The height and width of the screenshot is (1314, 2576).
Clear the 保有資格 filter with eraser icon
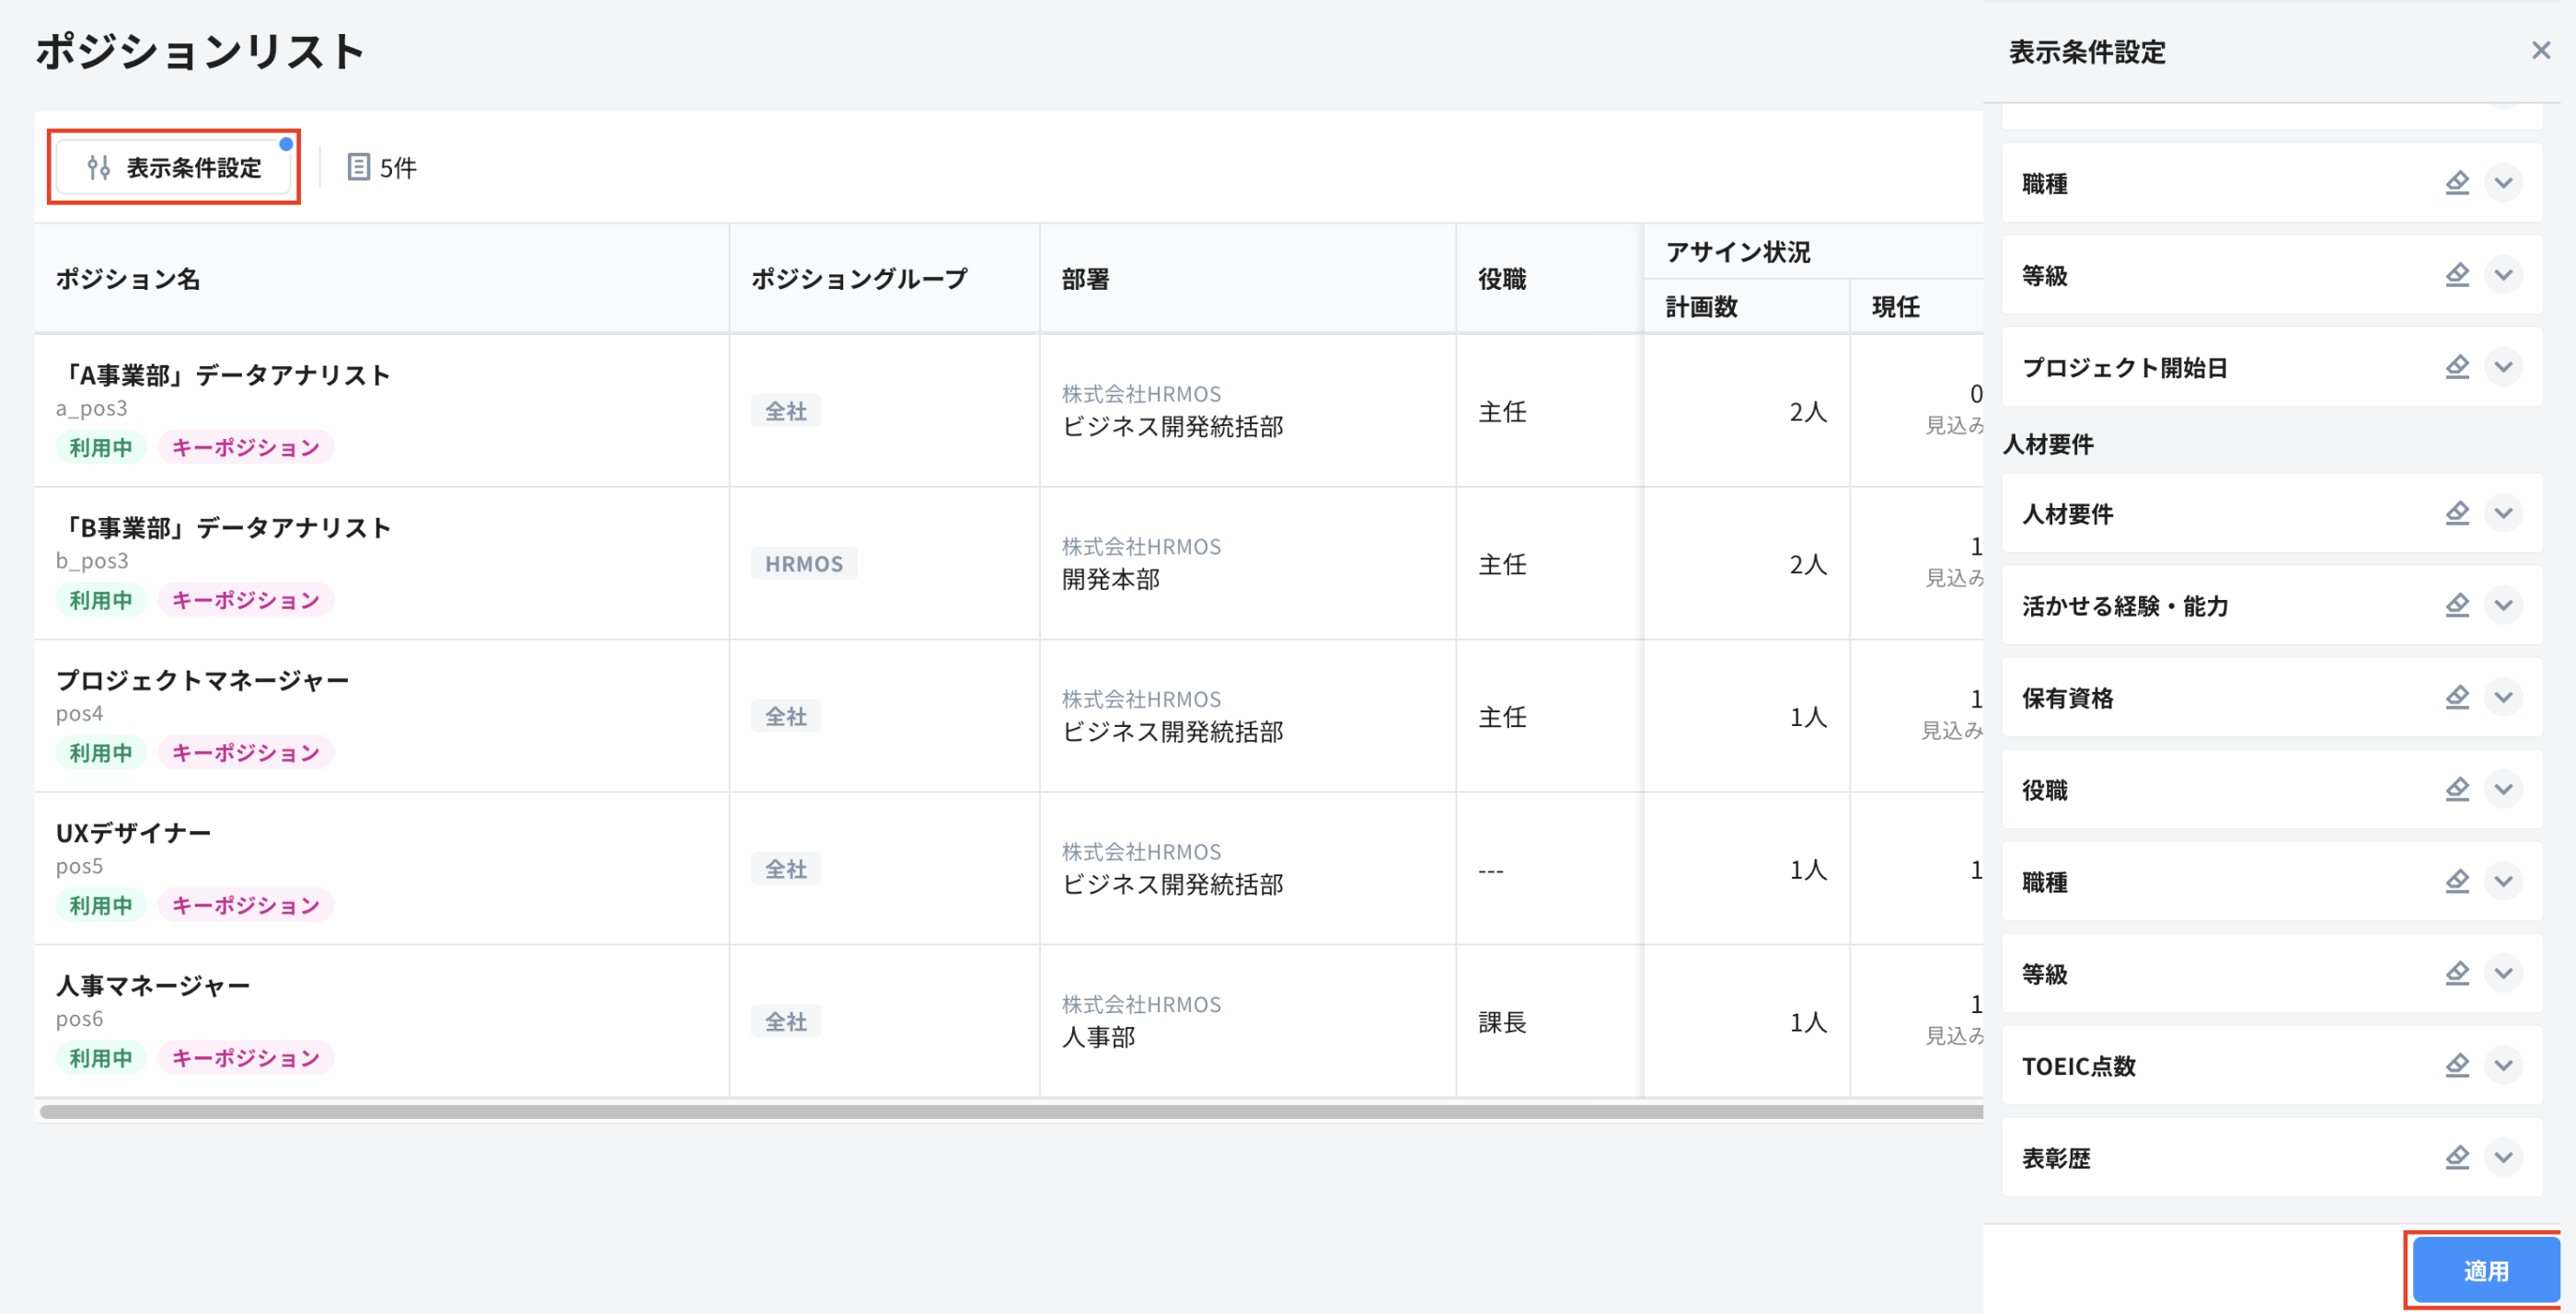pyautogui.click(x=2457, y=697)
